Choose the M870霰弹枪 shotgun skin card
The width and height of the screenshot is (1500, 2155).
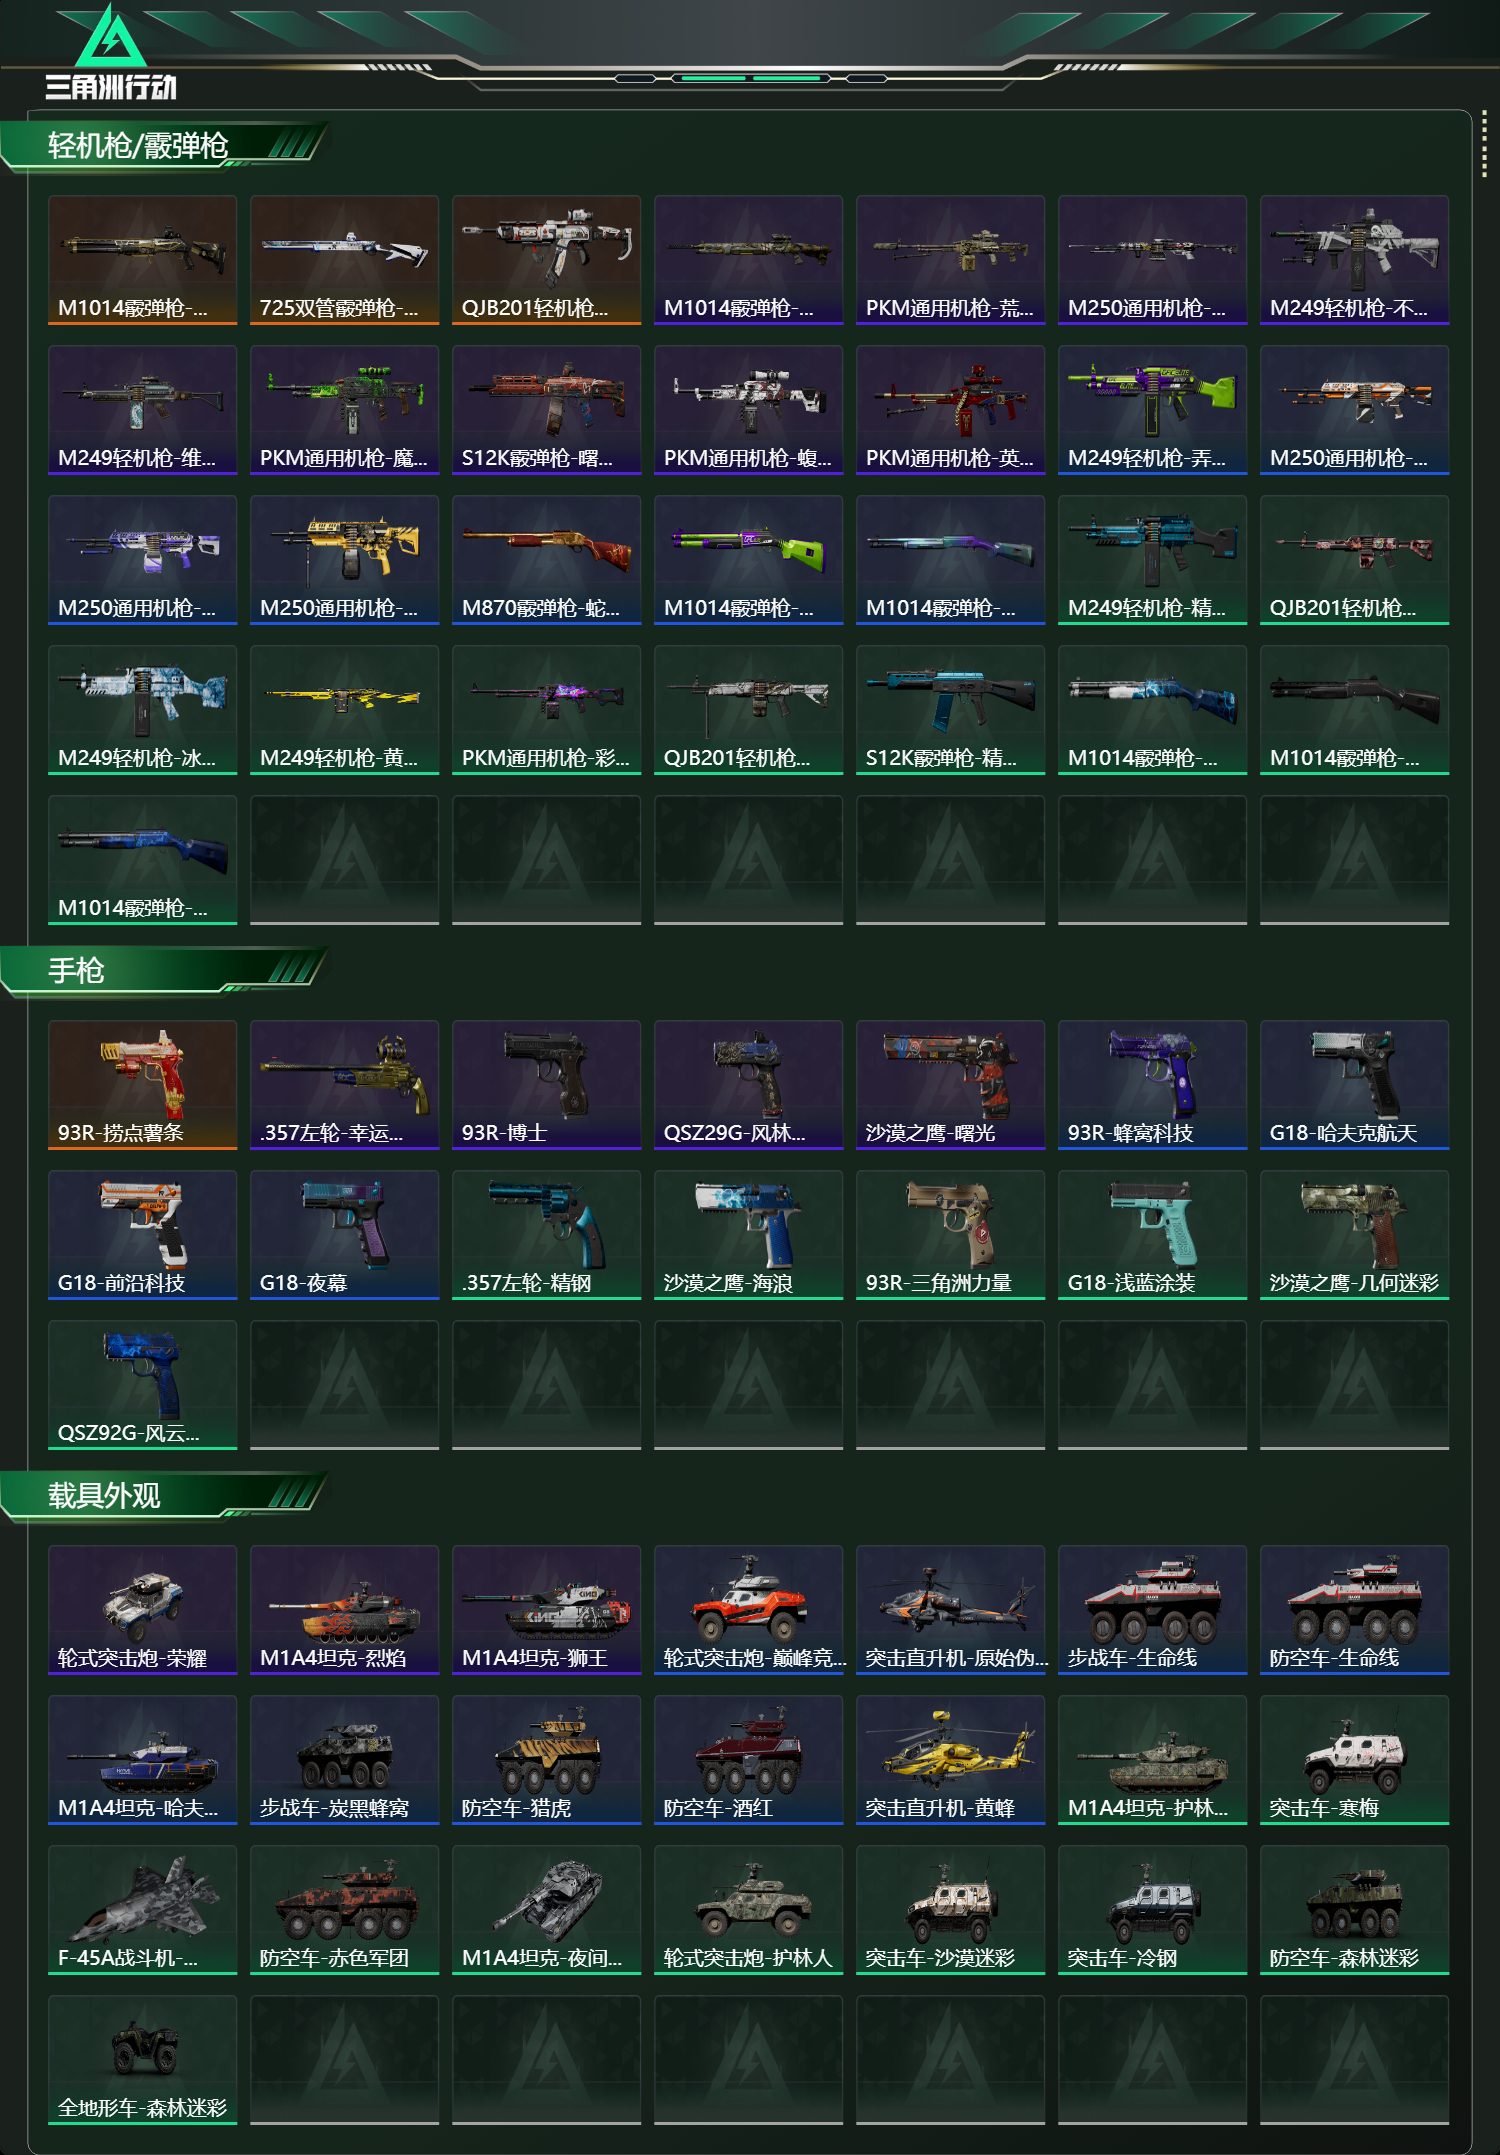point(546,560)
